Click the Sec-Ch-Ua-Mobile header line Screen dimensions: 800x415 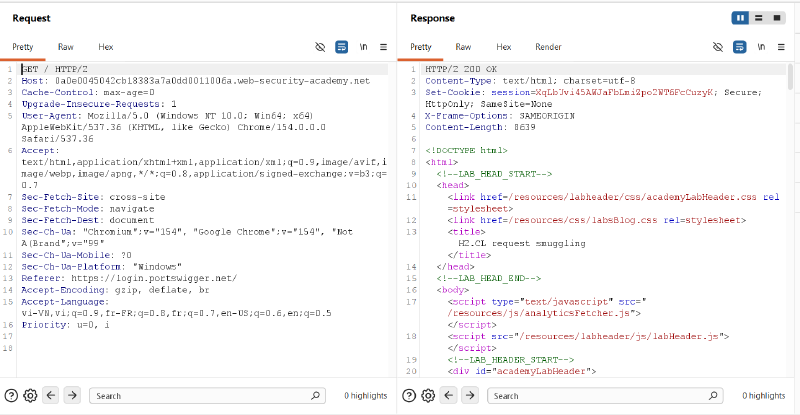click(x=76, y=255)
